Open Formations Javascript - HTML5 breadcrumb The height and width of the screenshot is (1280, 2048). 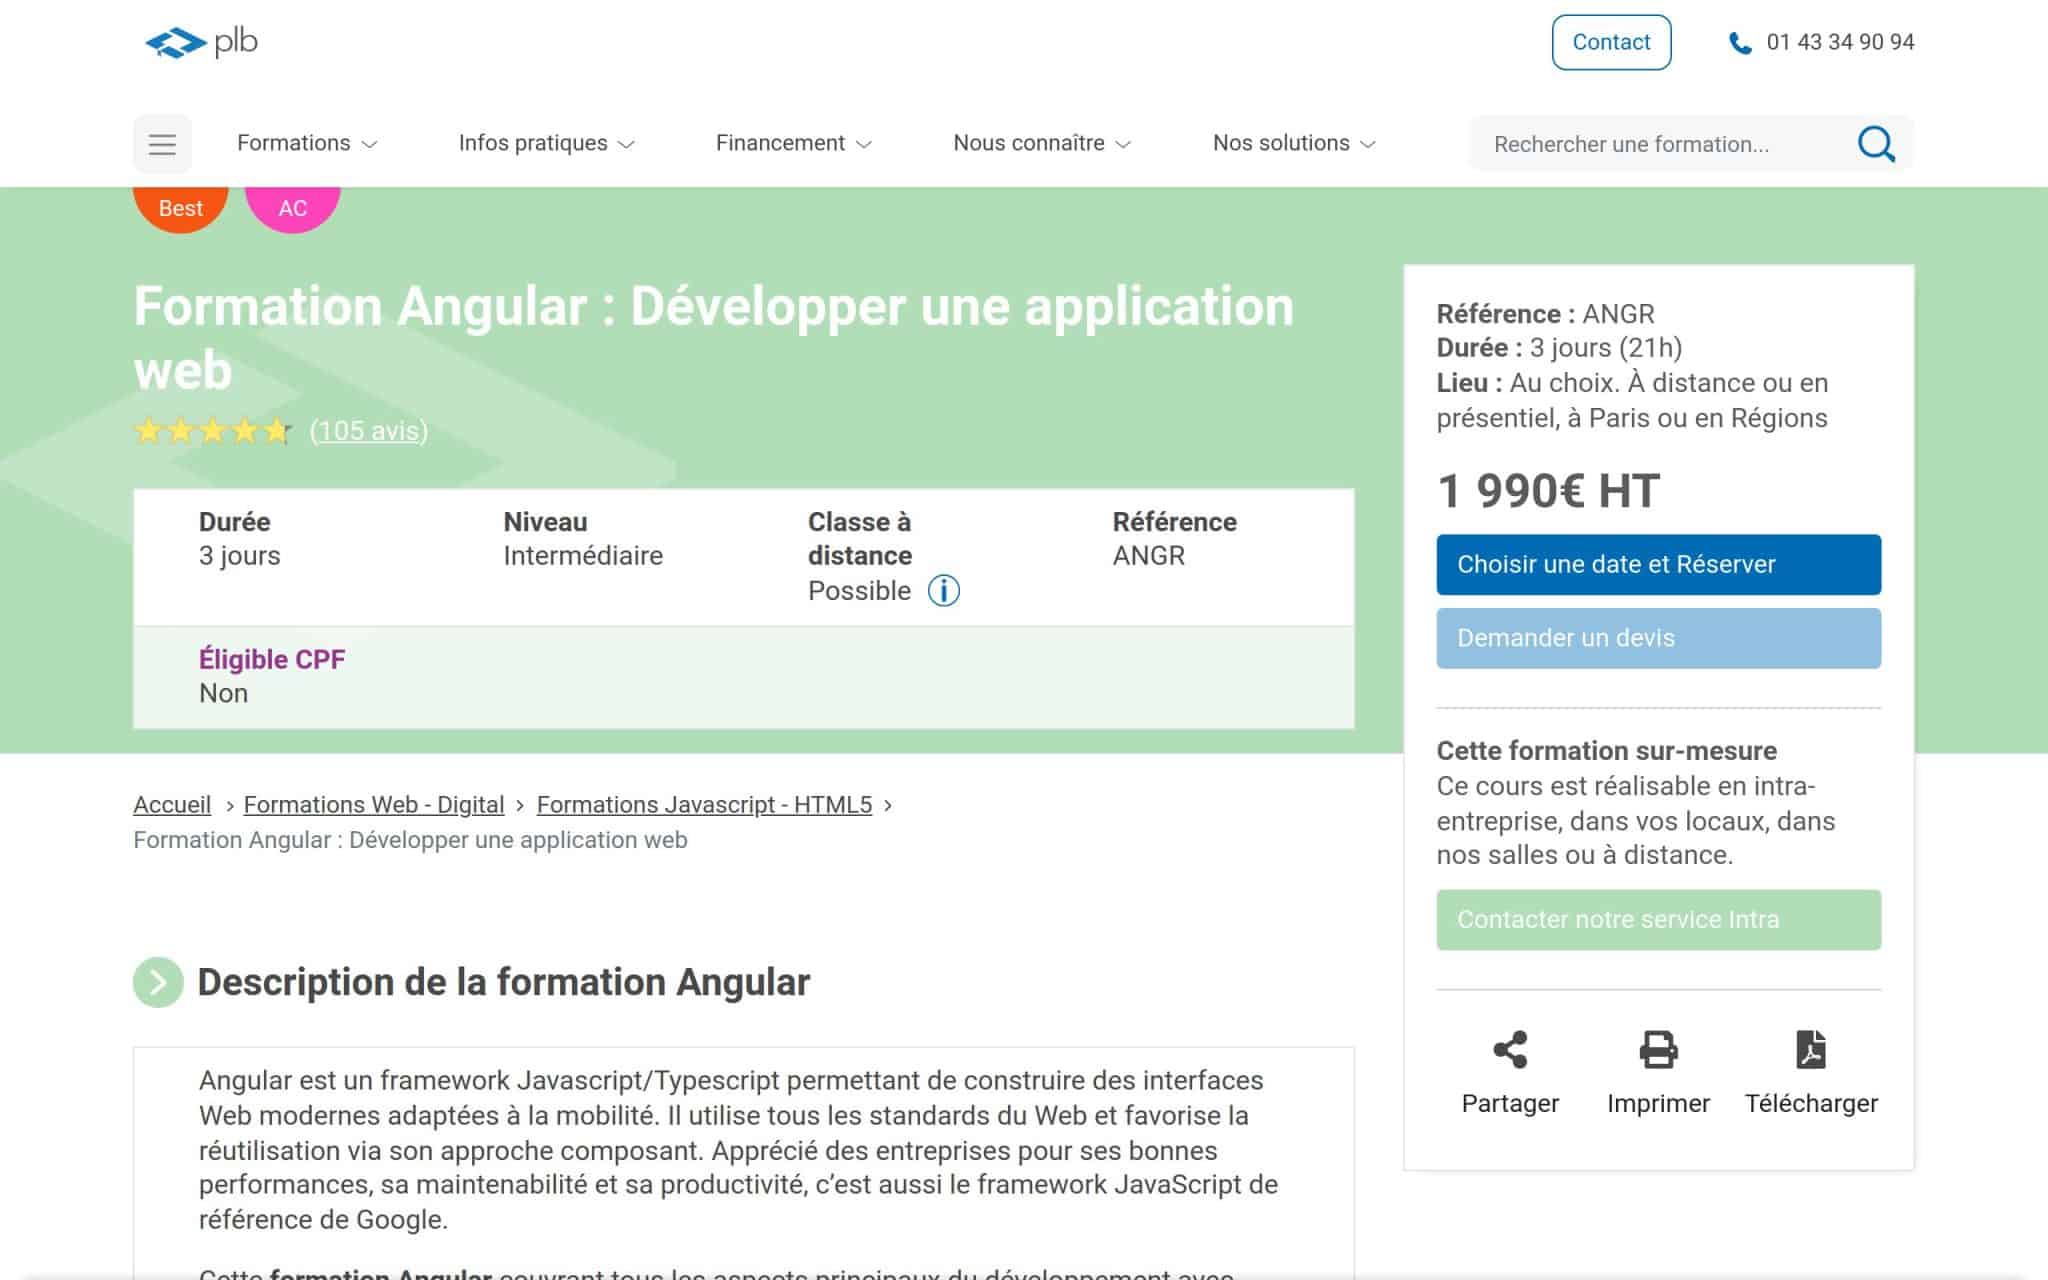[704, 805]
